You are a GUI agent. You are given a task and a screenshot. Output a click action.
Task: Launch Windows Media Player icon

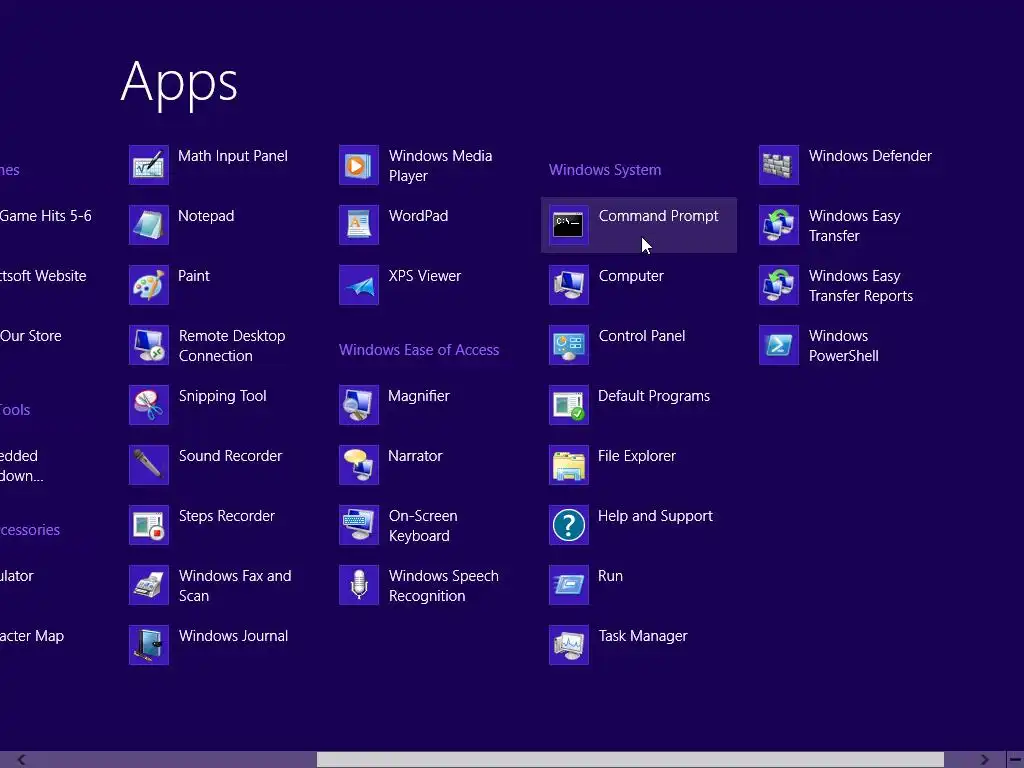359,165
